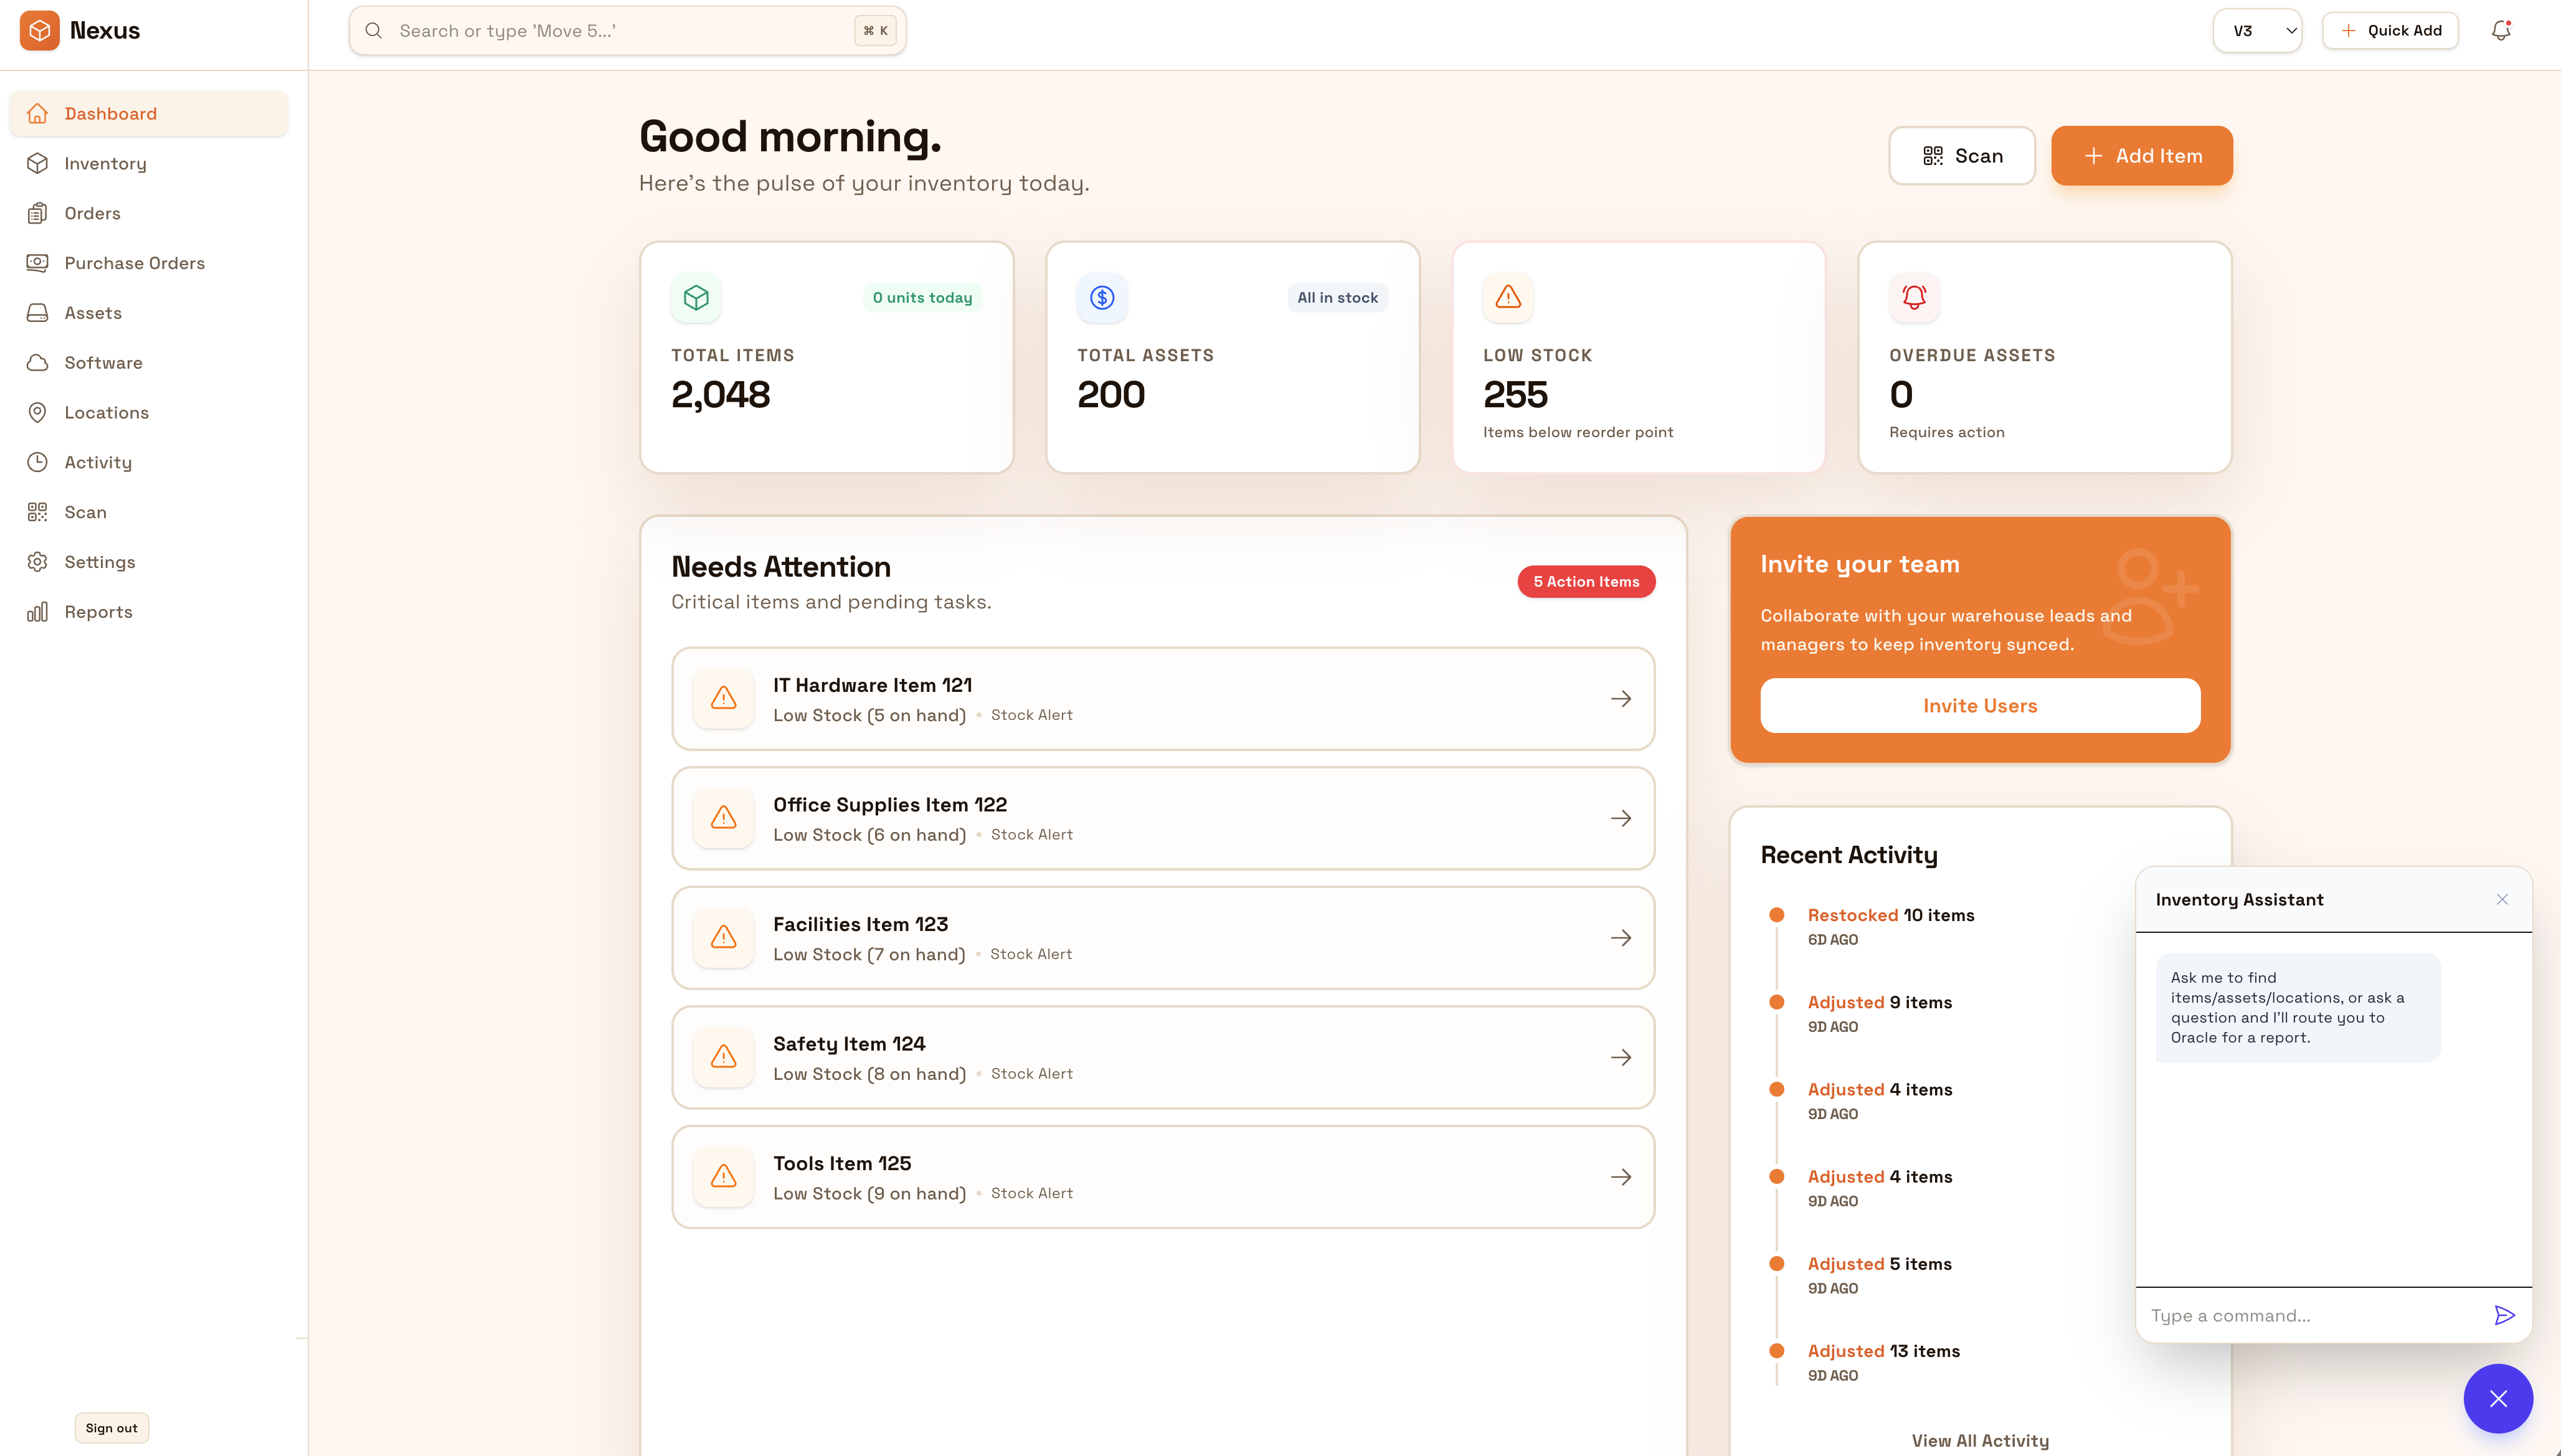Type in the command input field
This screenshot has height=1456, width=2561.
pos(2300,1315)
